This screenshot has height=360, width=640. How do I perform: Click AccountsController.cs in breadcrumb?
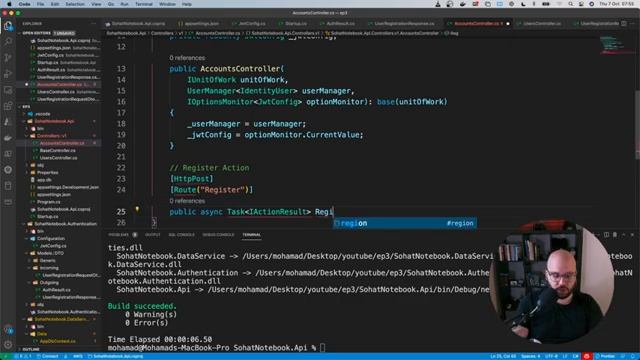(x=218, y=33)
